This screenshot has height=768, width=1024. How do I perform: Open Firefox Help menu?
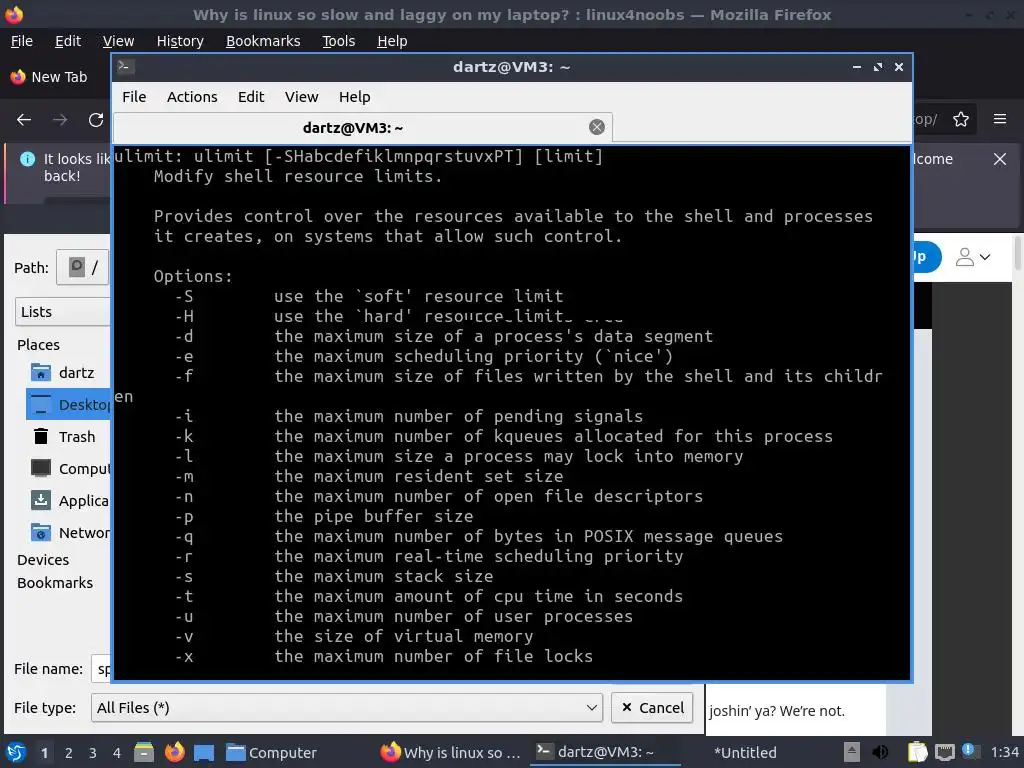coord(392,41)
